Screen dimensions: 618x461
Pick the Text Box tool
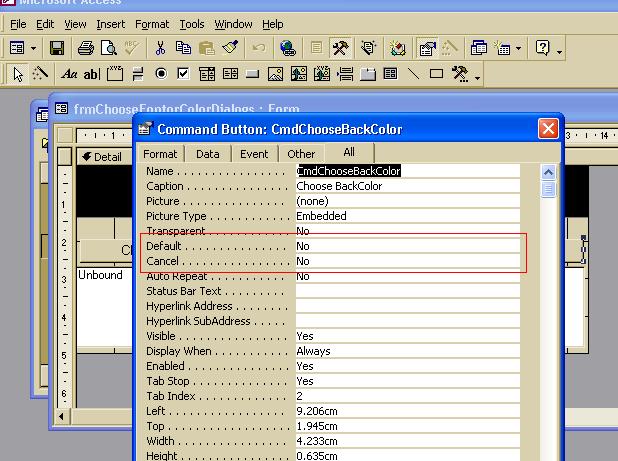(91, 74)
